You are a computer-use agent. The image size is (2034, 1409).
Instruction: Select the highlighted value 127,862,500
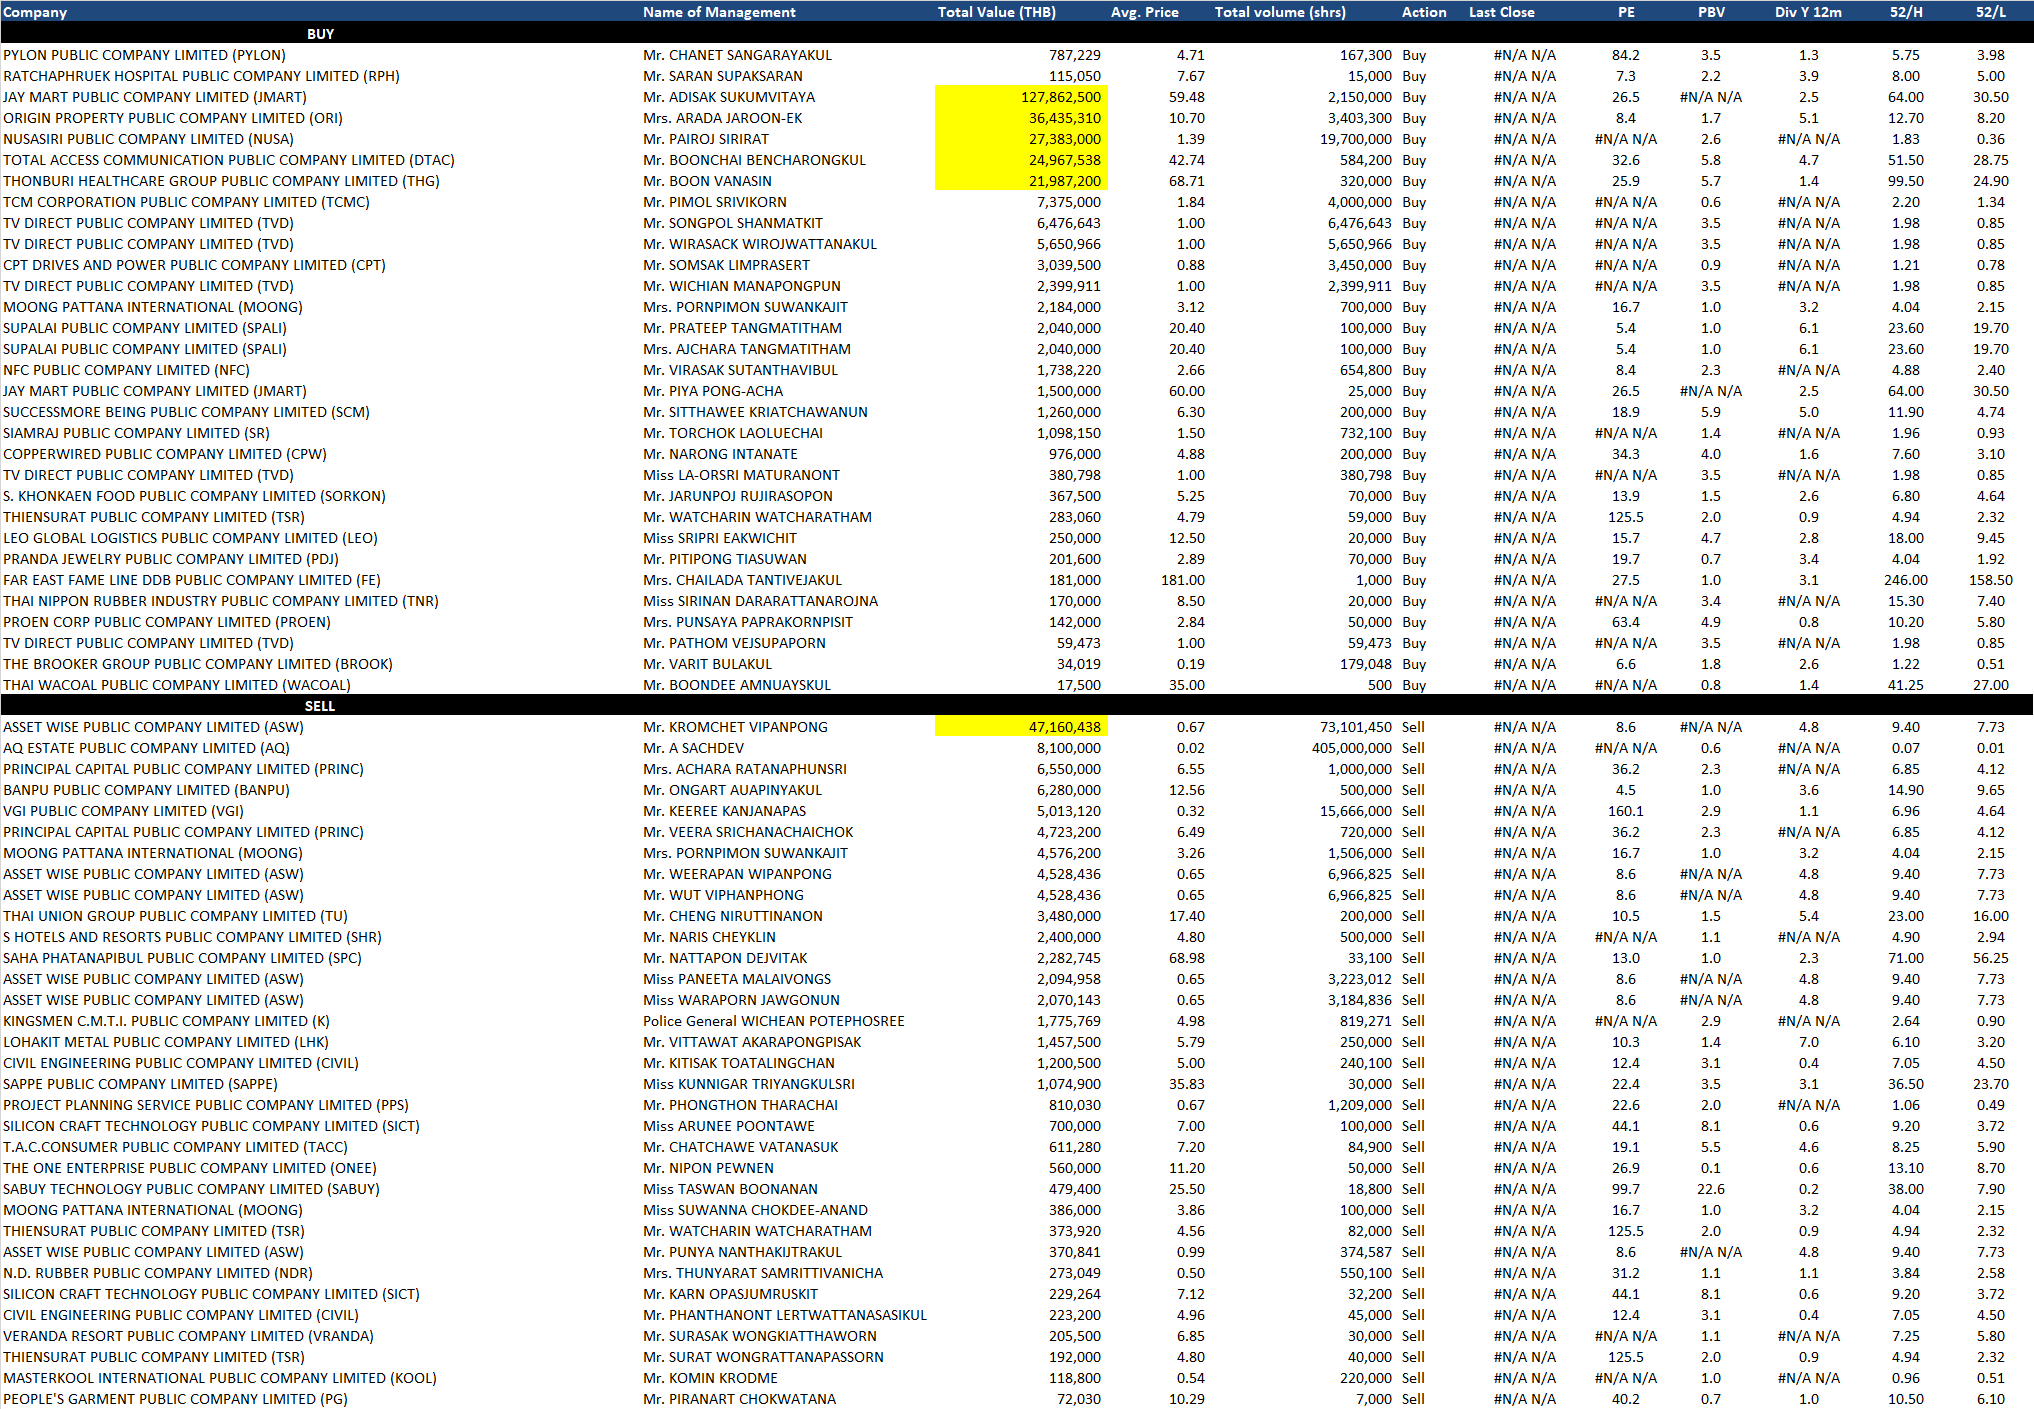click(1021, 97)
